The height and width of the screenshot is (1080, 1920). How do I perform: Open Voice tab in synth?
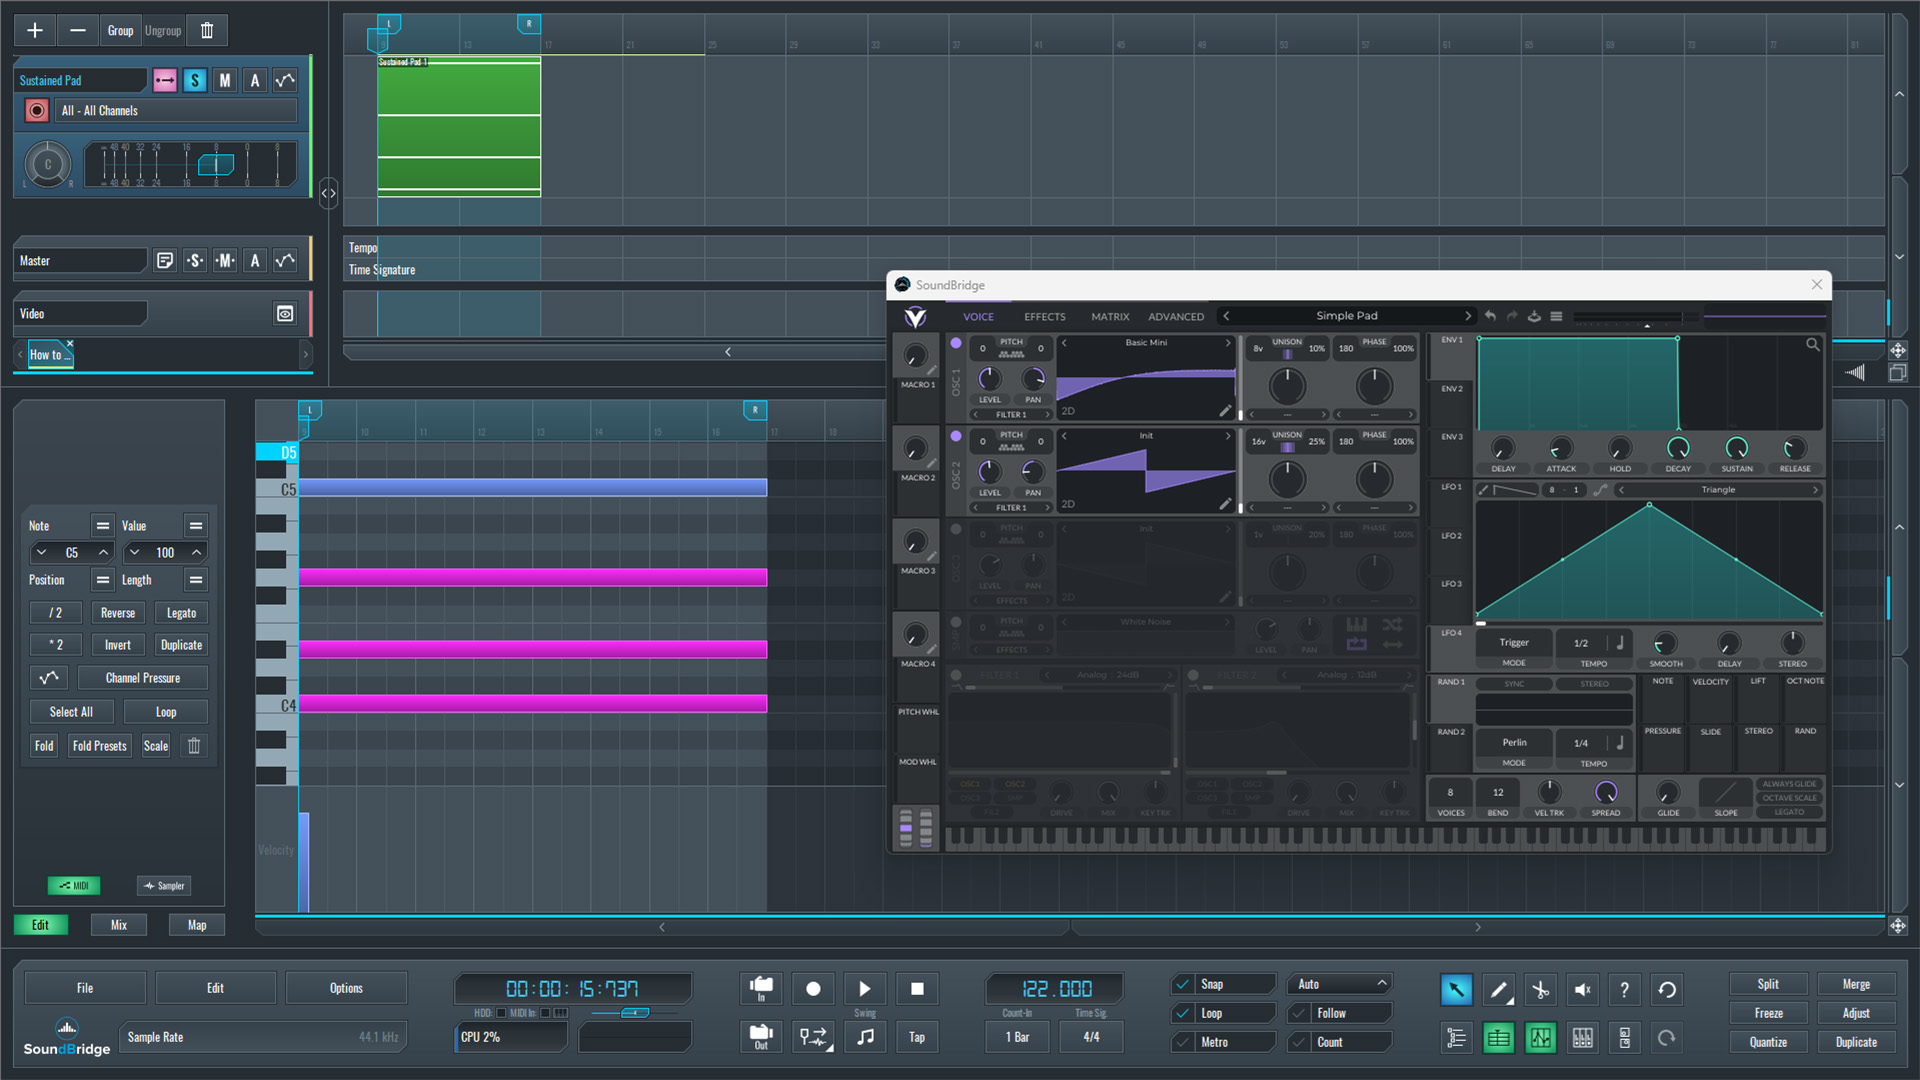(978, 316)
